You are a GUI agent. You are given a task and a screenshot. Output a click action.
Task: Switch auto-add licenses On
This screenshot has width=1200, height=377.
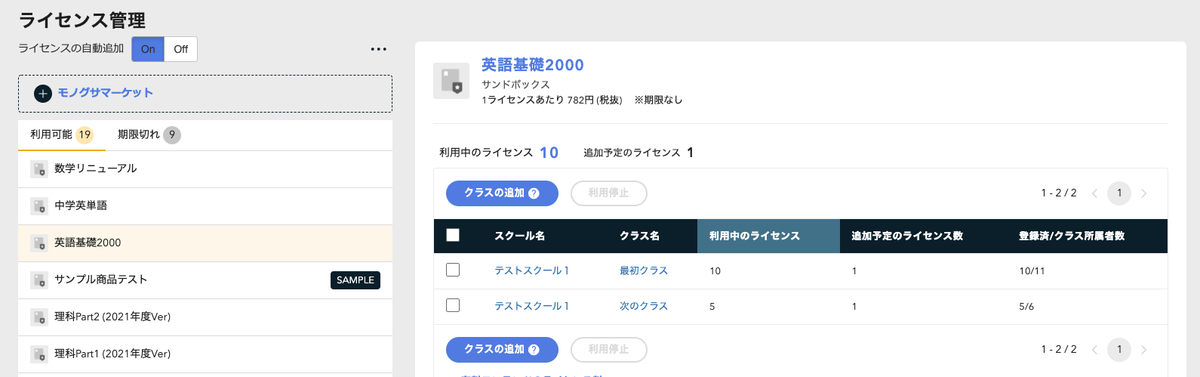pyautogui.click(x=148, y=49)
